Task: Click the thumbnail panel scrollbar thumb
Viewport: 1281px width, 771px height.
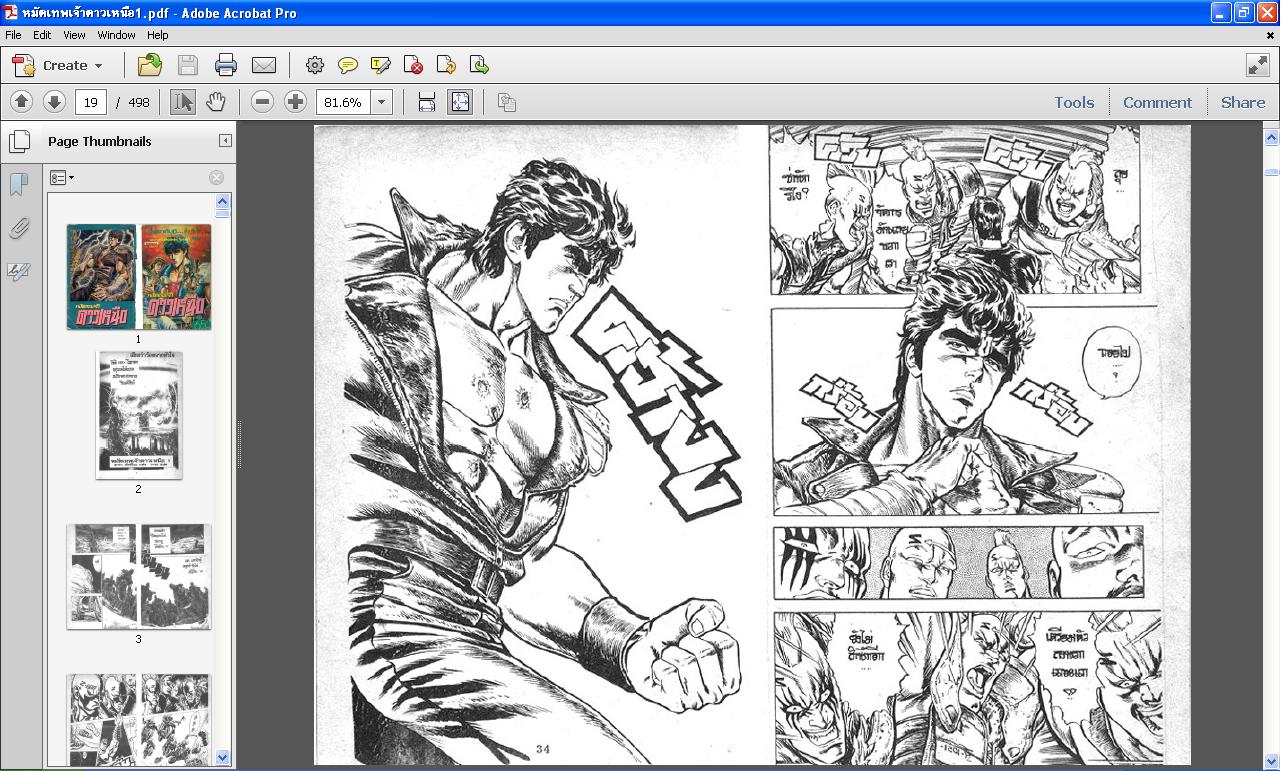Action: [x=223, y=213]
